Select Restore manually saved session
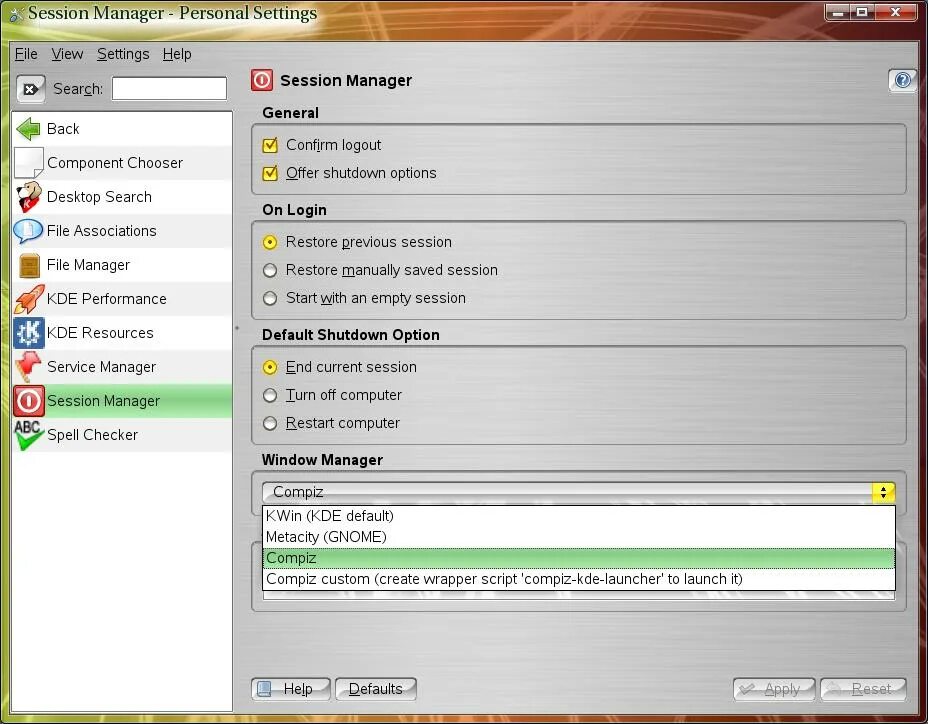This screenshot has width=928, height=724. coord(269,270)
